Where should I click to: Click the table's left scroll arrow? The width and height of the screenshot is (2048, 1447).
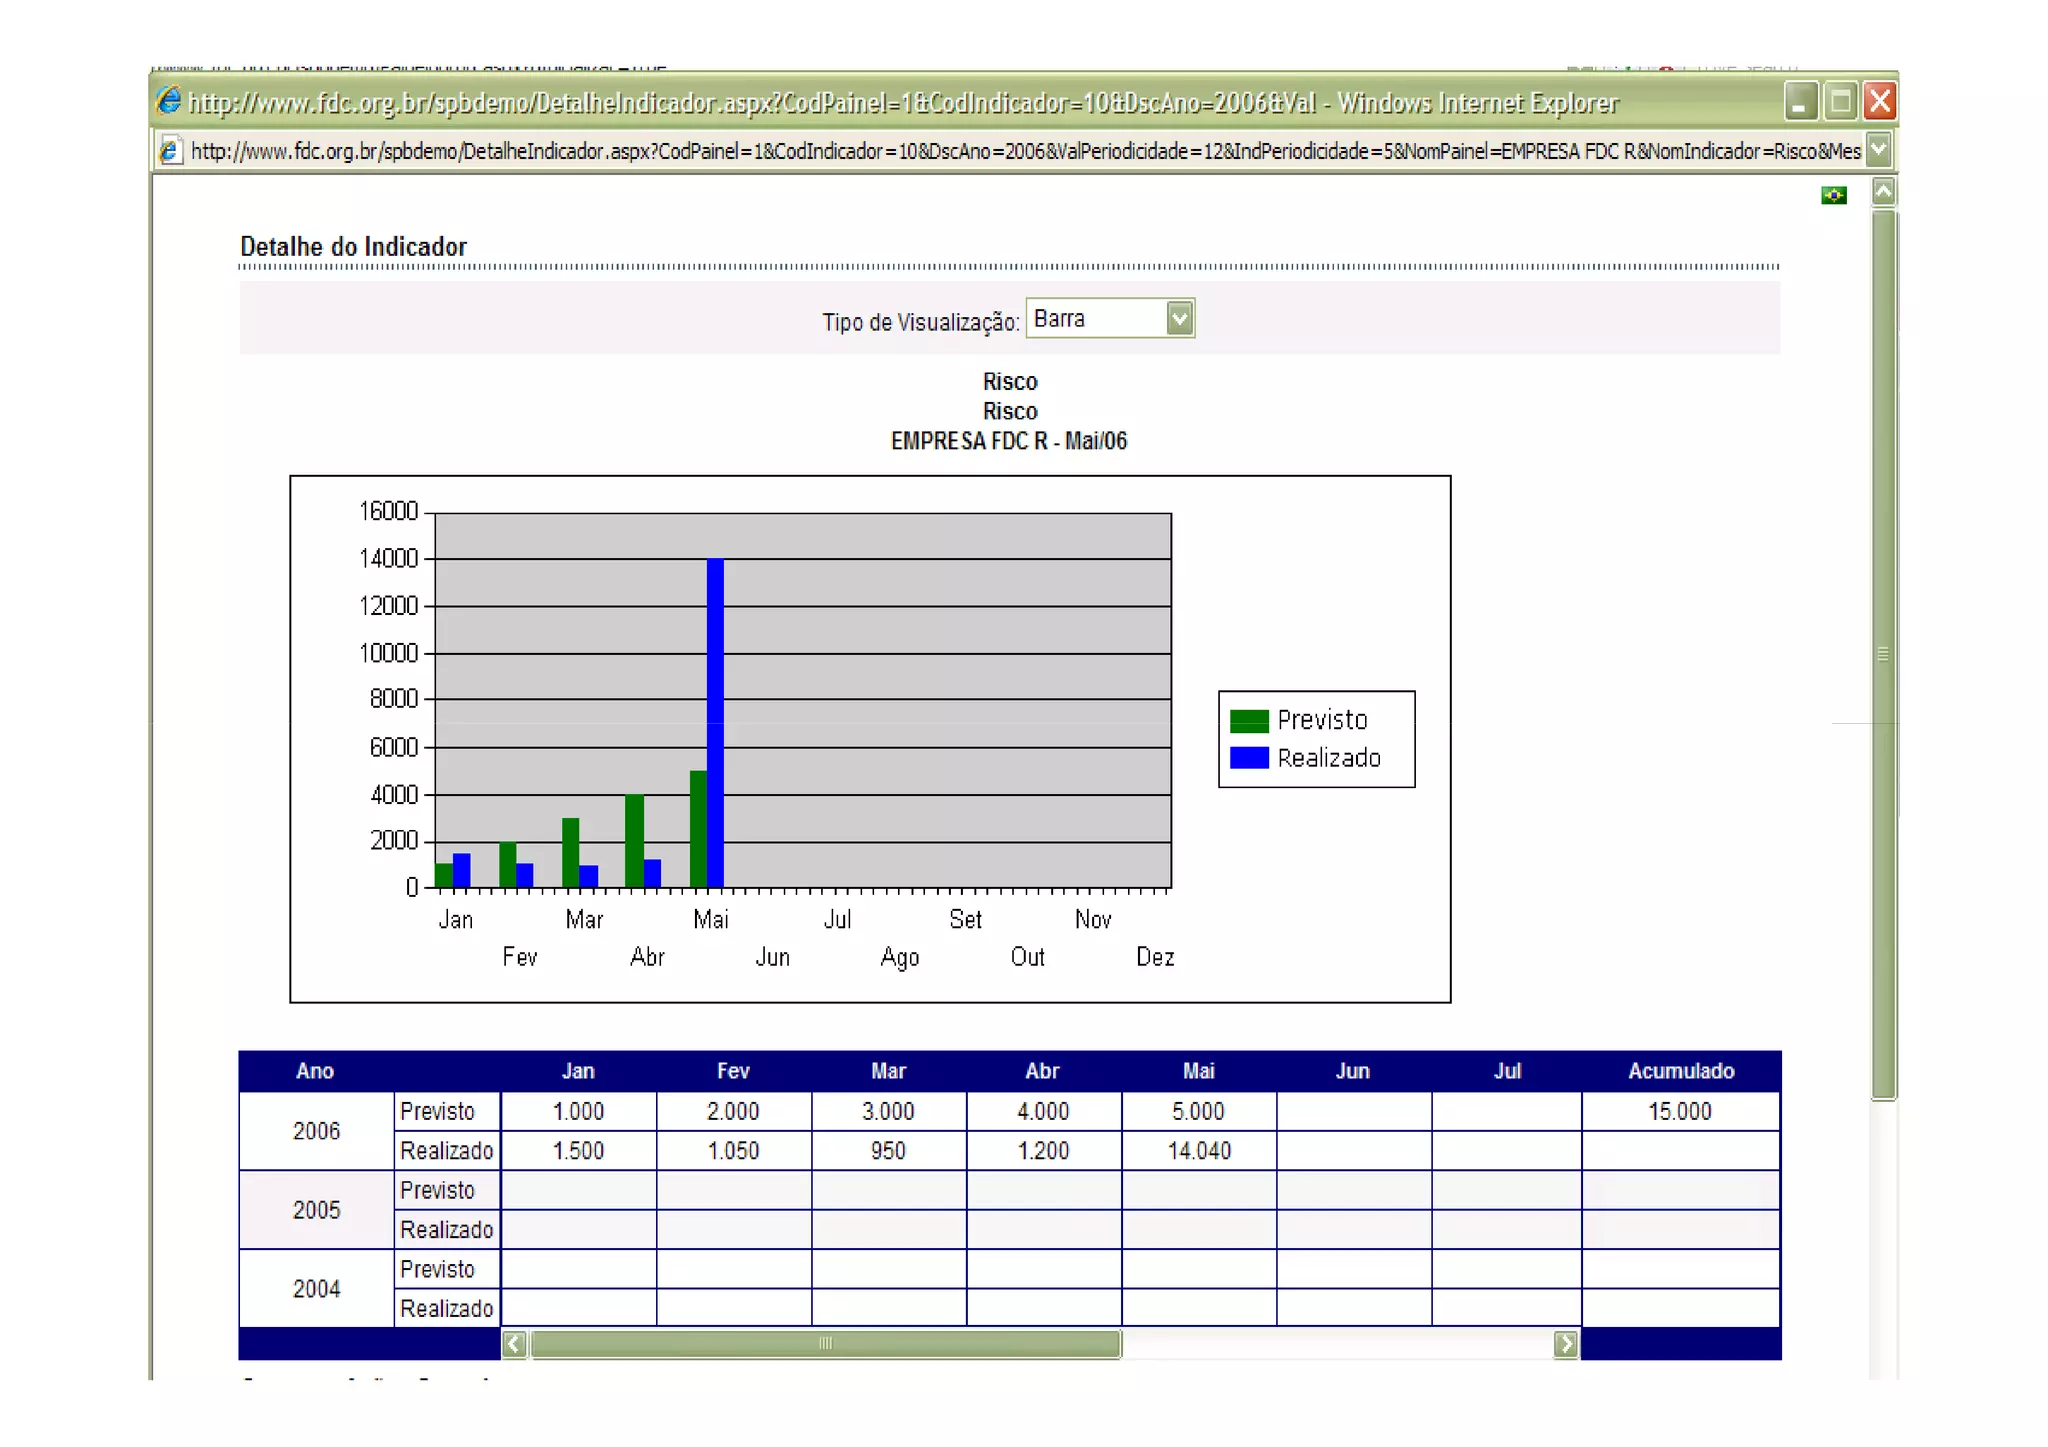pyautogui.click(x=514, y=1343)
